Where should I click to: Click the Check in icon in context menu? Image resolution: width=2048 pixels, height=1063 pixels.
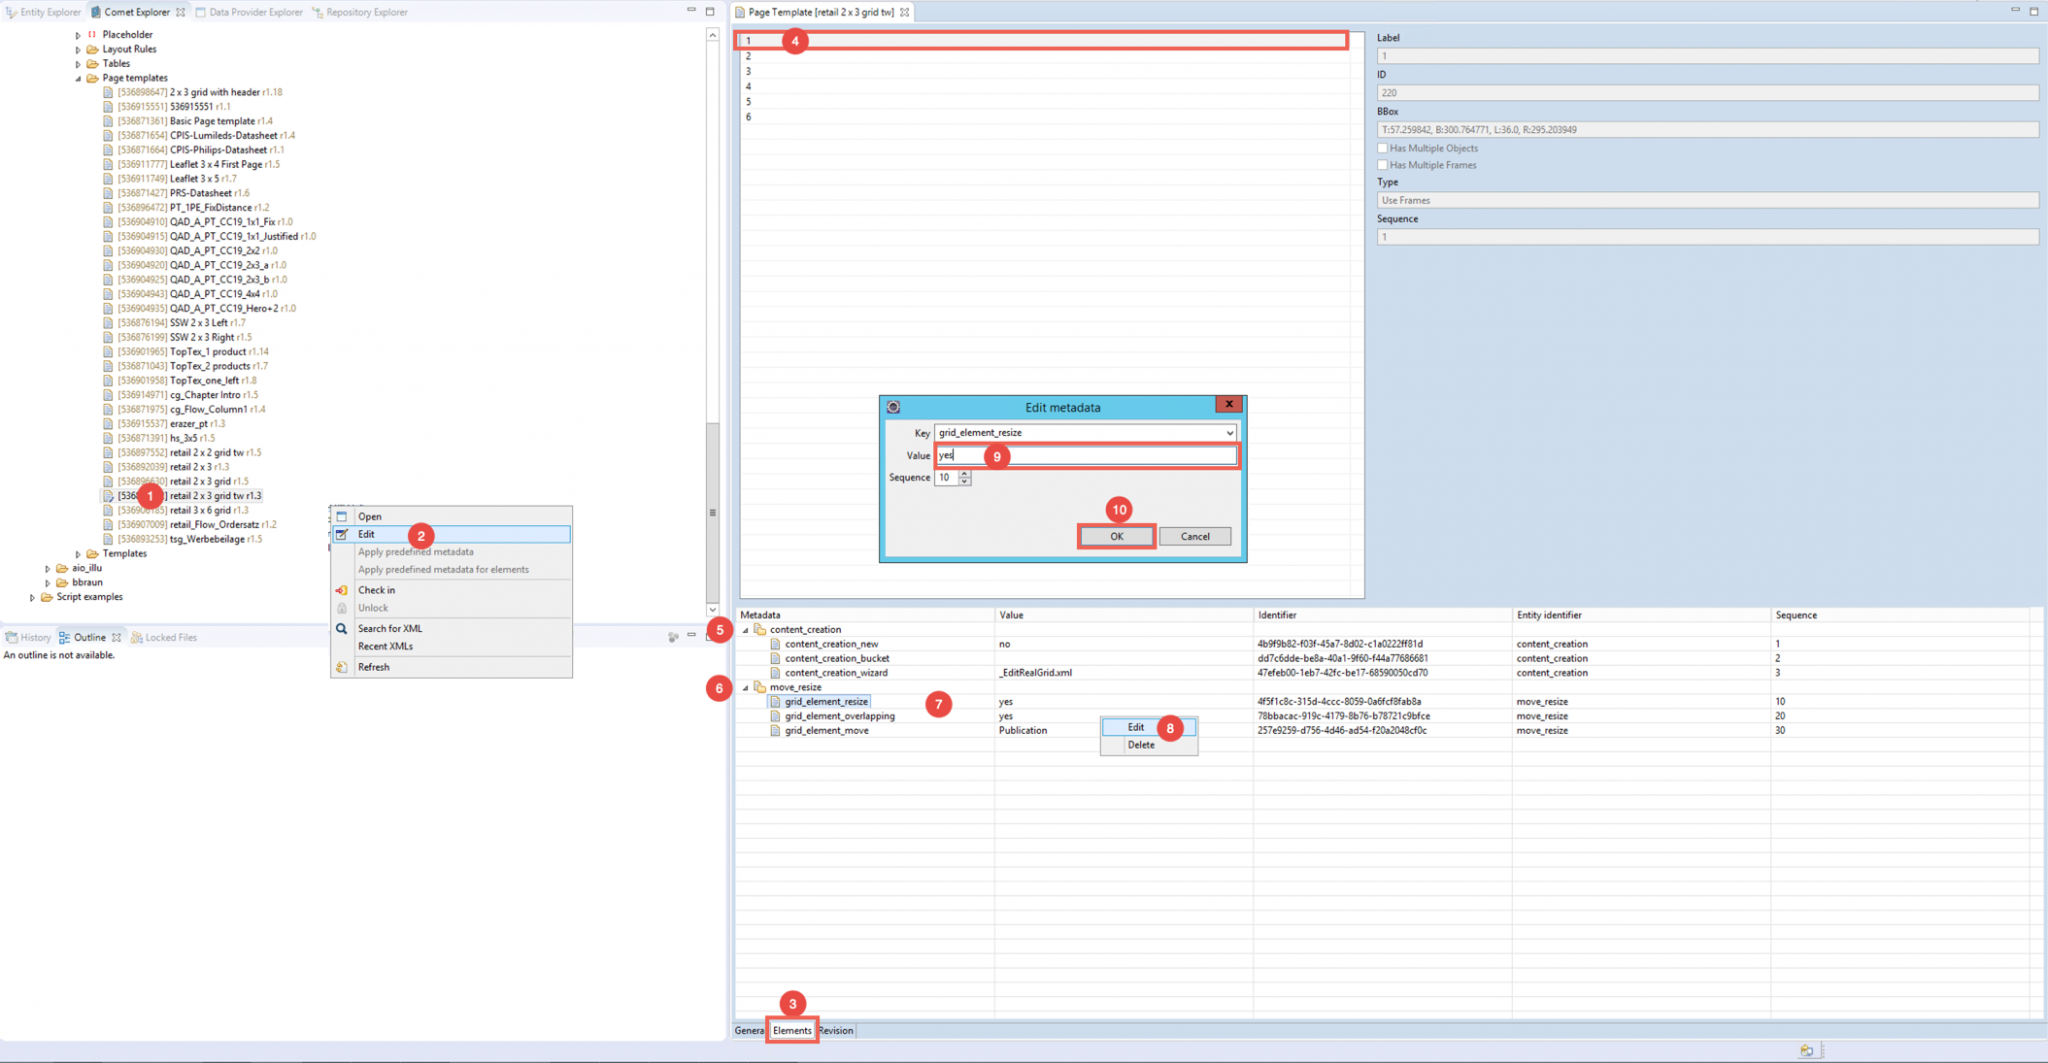pyautogui.click(x=341, y=590)
